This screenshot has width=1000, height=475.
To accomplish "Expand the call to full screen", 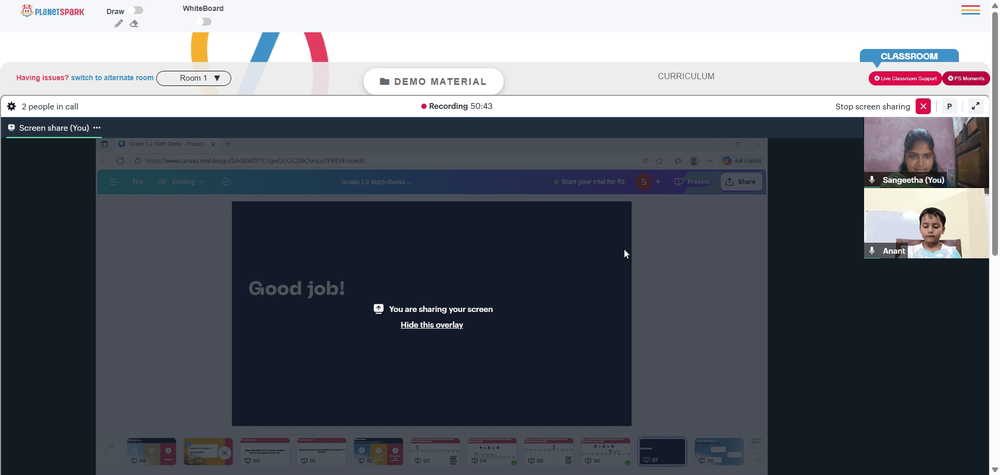I will pyautogui.click(x=975, y=106).
